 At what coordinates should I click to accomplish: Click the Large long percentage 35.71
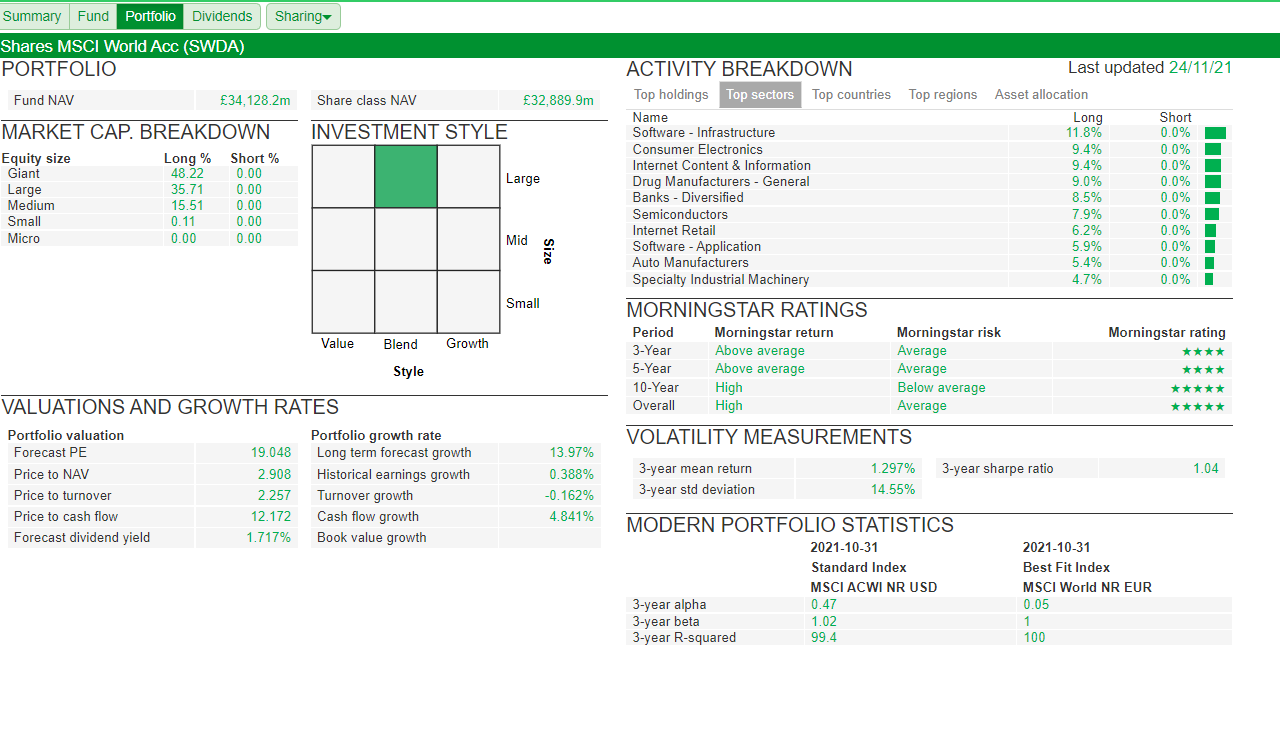(x=187, y=189)
